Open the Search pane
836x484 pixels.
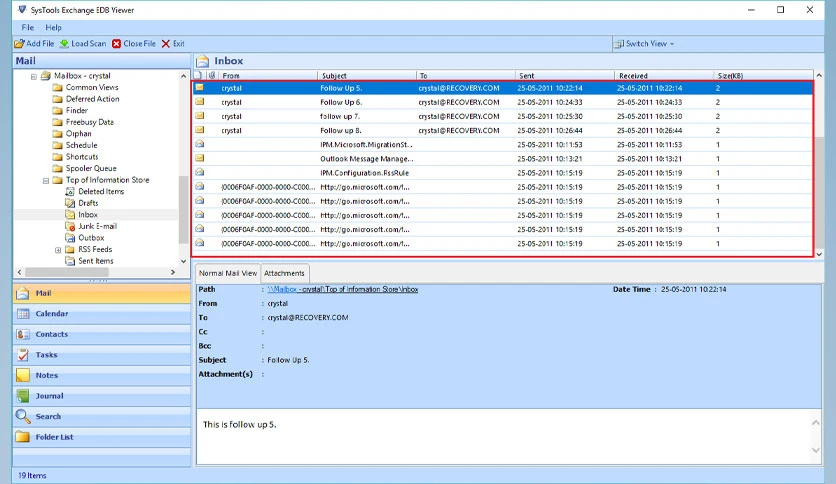pos(101,416)
